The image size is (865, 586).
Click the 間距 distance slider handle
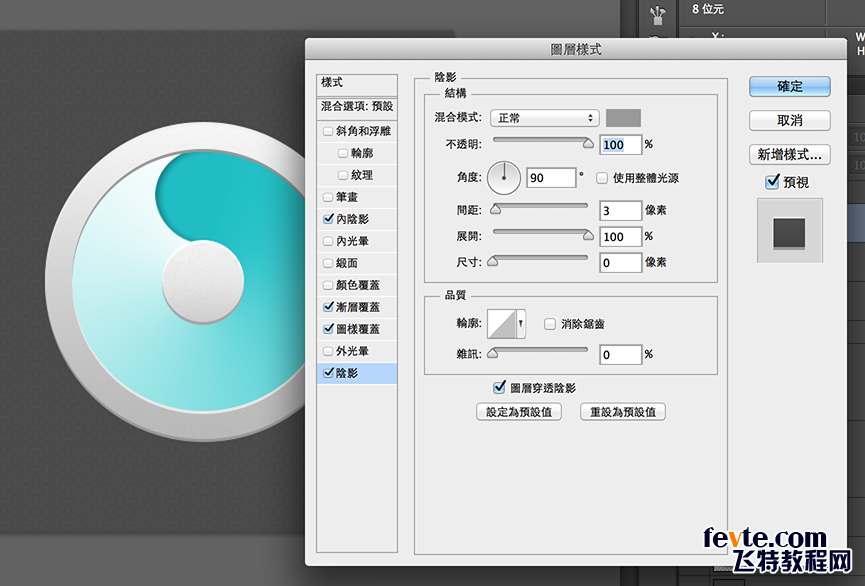[x=495, y=209]
